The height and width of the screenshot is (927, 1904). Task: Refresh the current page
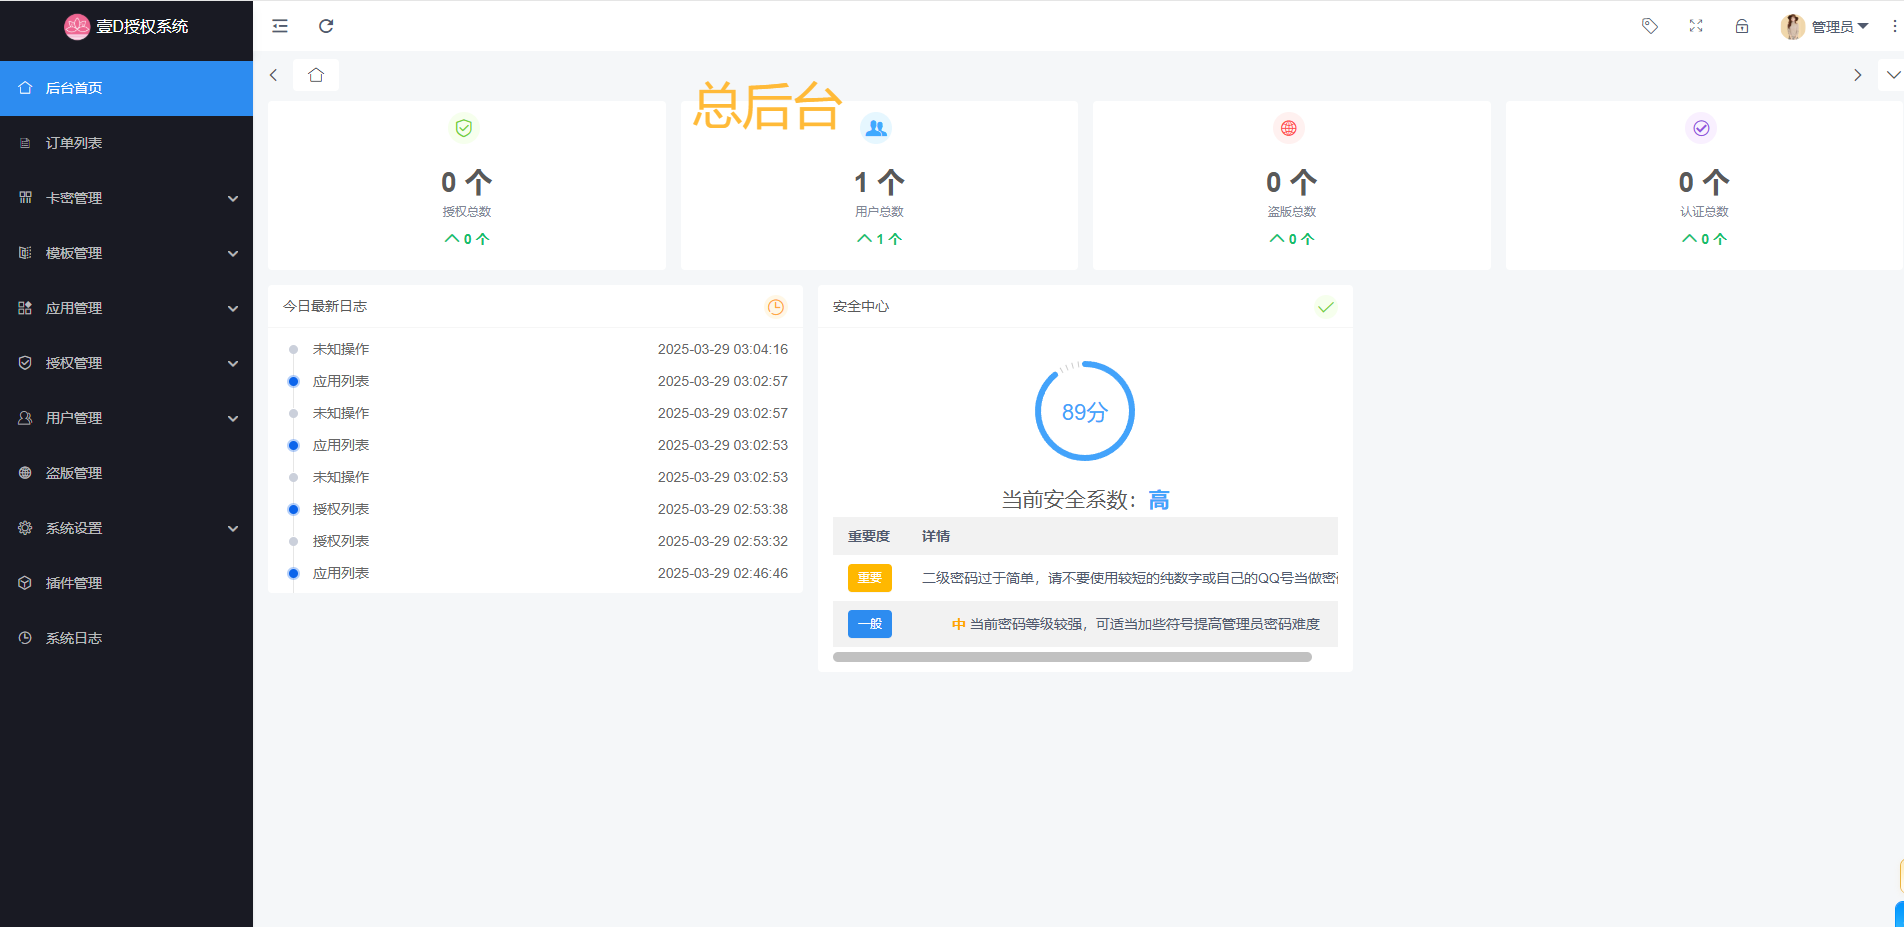pyautogui.click(x=326, y=26)
